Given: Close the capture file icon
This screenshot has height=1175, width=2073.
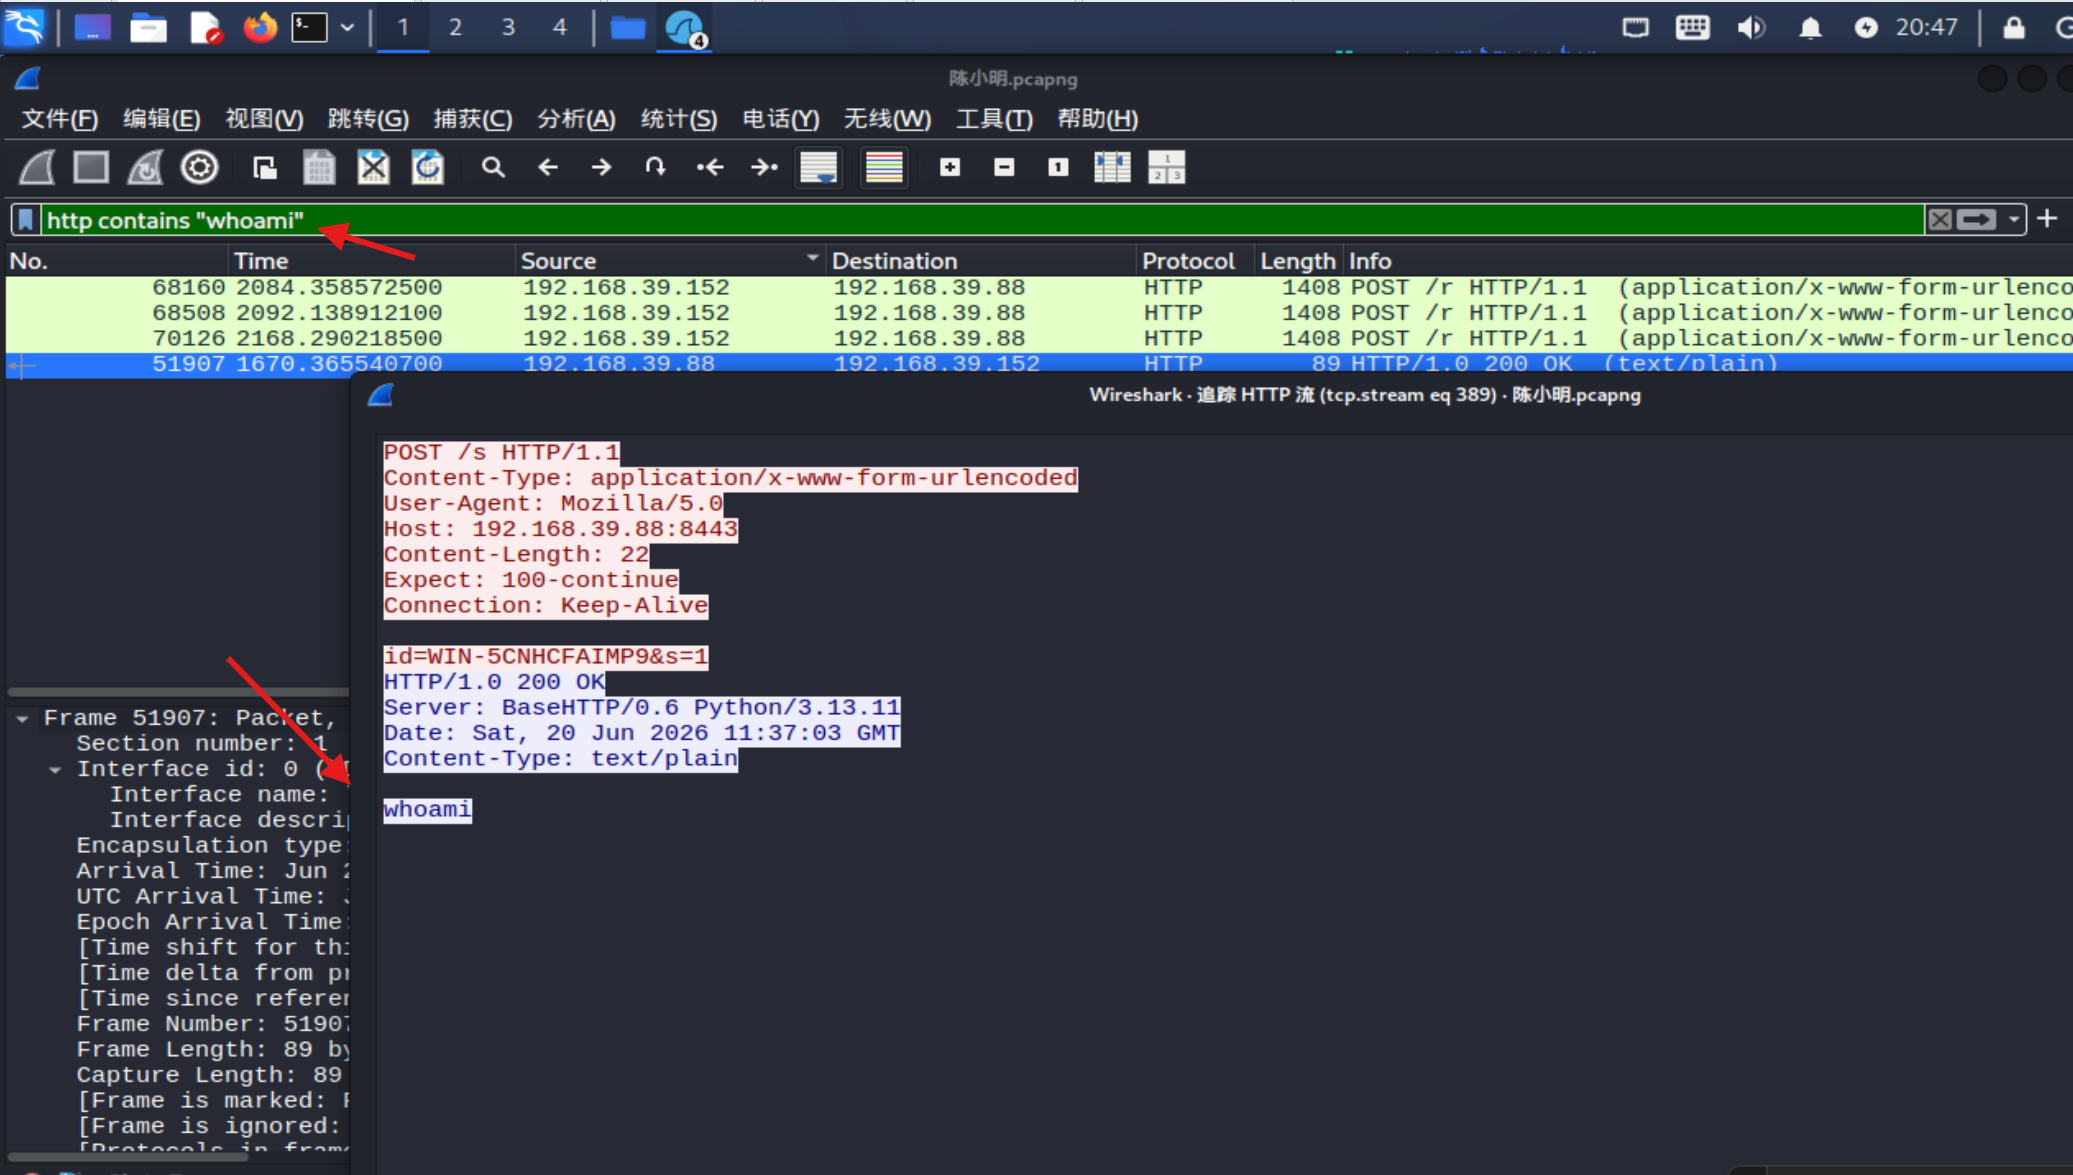Looking at the screenshot, I should 373,167.
